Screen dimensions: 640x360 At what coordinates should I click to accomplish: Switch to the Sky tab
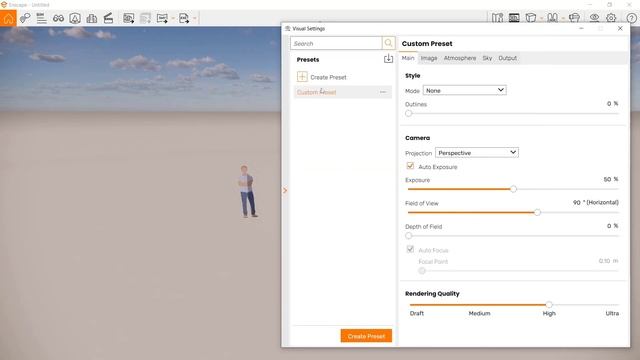[x=487, y=58]
